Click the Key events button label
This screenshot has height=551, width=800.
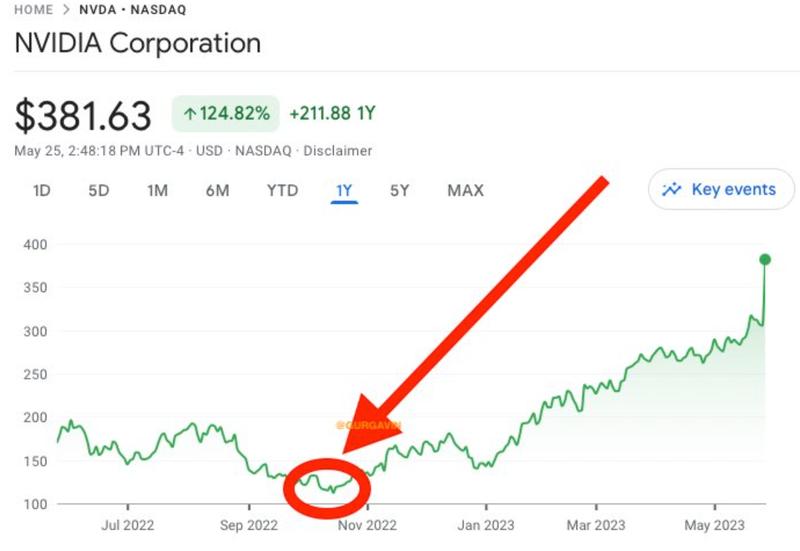pyautogui.click(x=733, y=189)
